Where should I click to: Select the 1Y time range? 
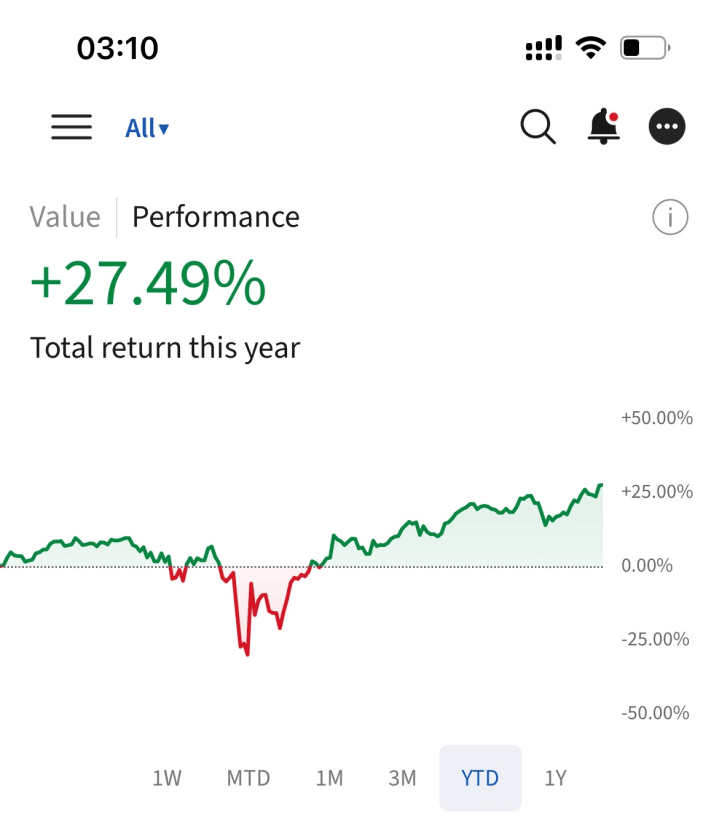coord(555,778)
